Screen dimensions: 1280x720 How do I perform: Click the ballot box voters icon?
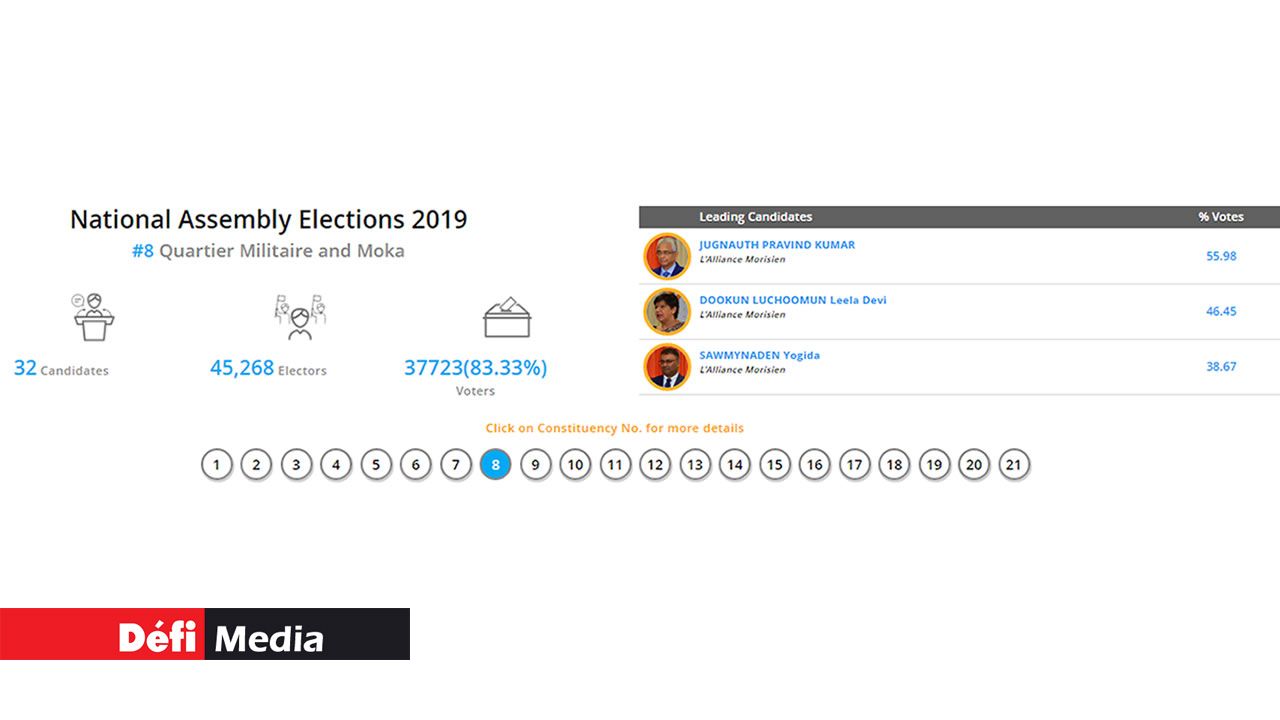pyautogui.click(x=507, y=317)
